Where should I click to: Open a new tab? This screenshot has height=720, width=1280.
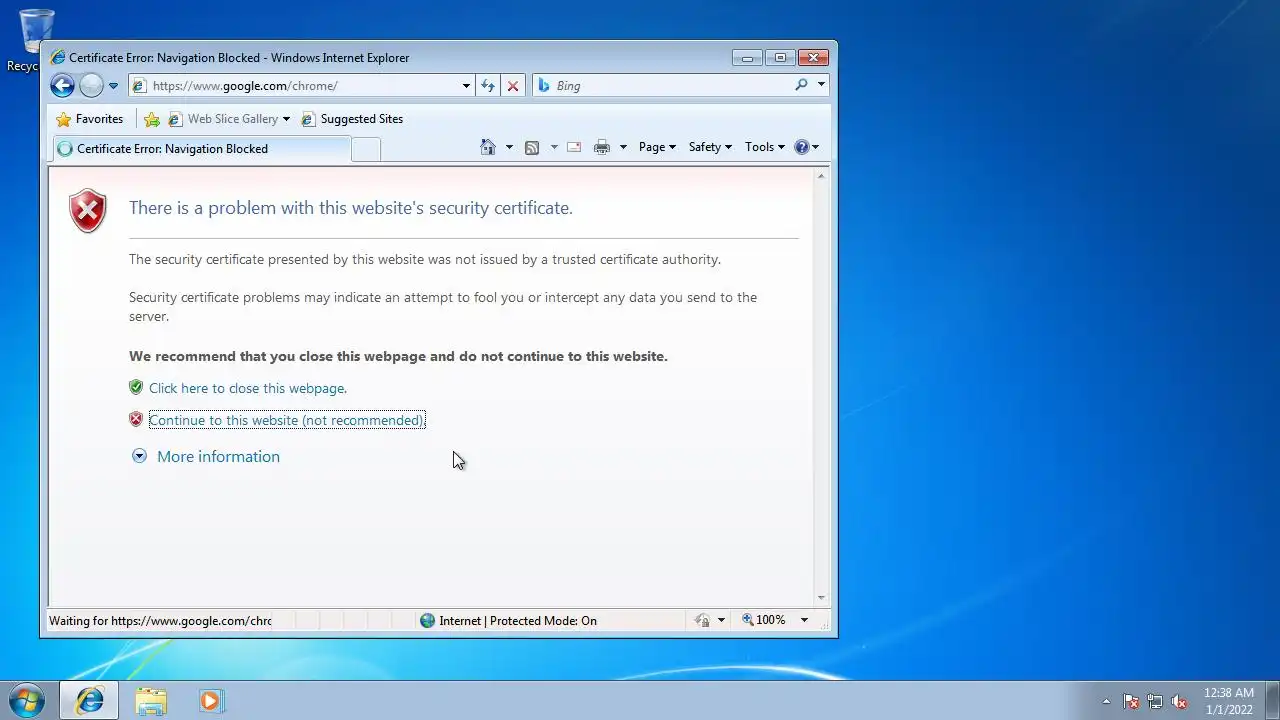[x=366, y=150]
